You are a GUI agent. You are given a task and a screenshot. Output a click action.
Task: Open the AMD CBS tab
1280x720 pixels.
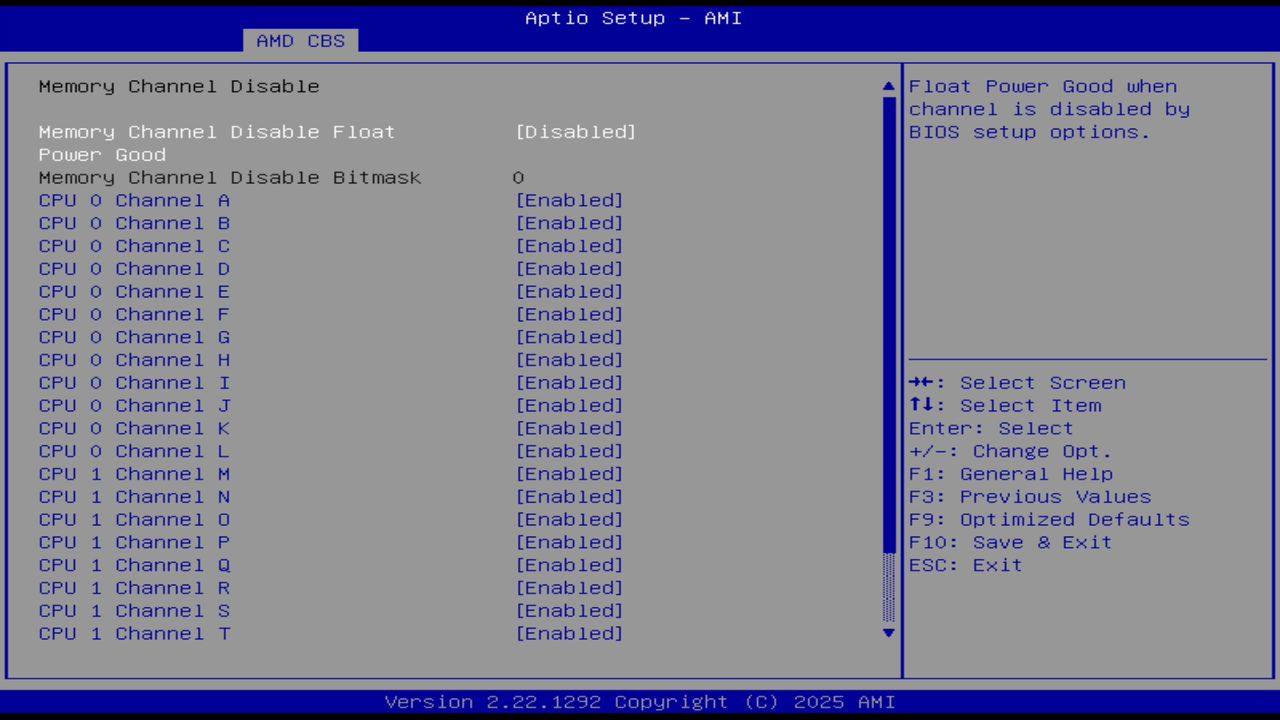[x=300, y=41]
